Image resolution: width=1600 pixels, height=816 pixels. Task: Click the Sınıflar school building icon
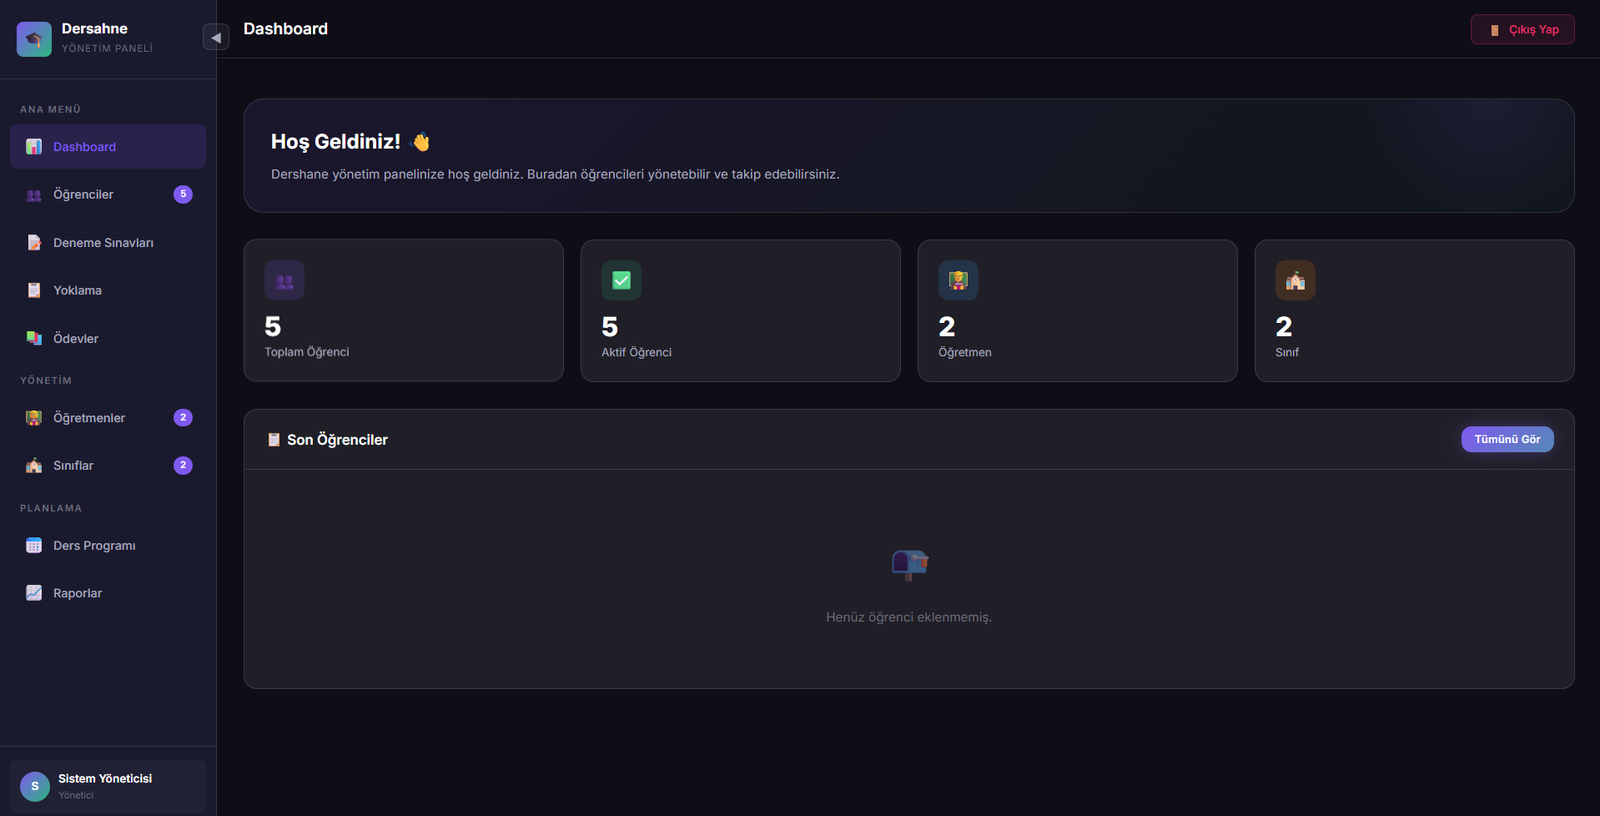(x=34, y=466)
